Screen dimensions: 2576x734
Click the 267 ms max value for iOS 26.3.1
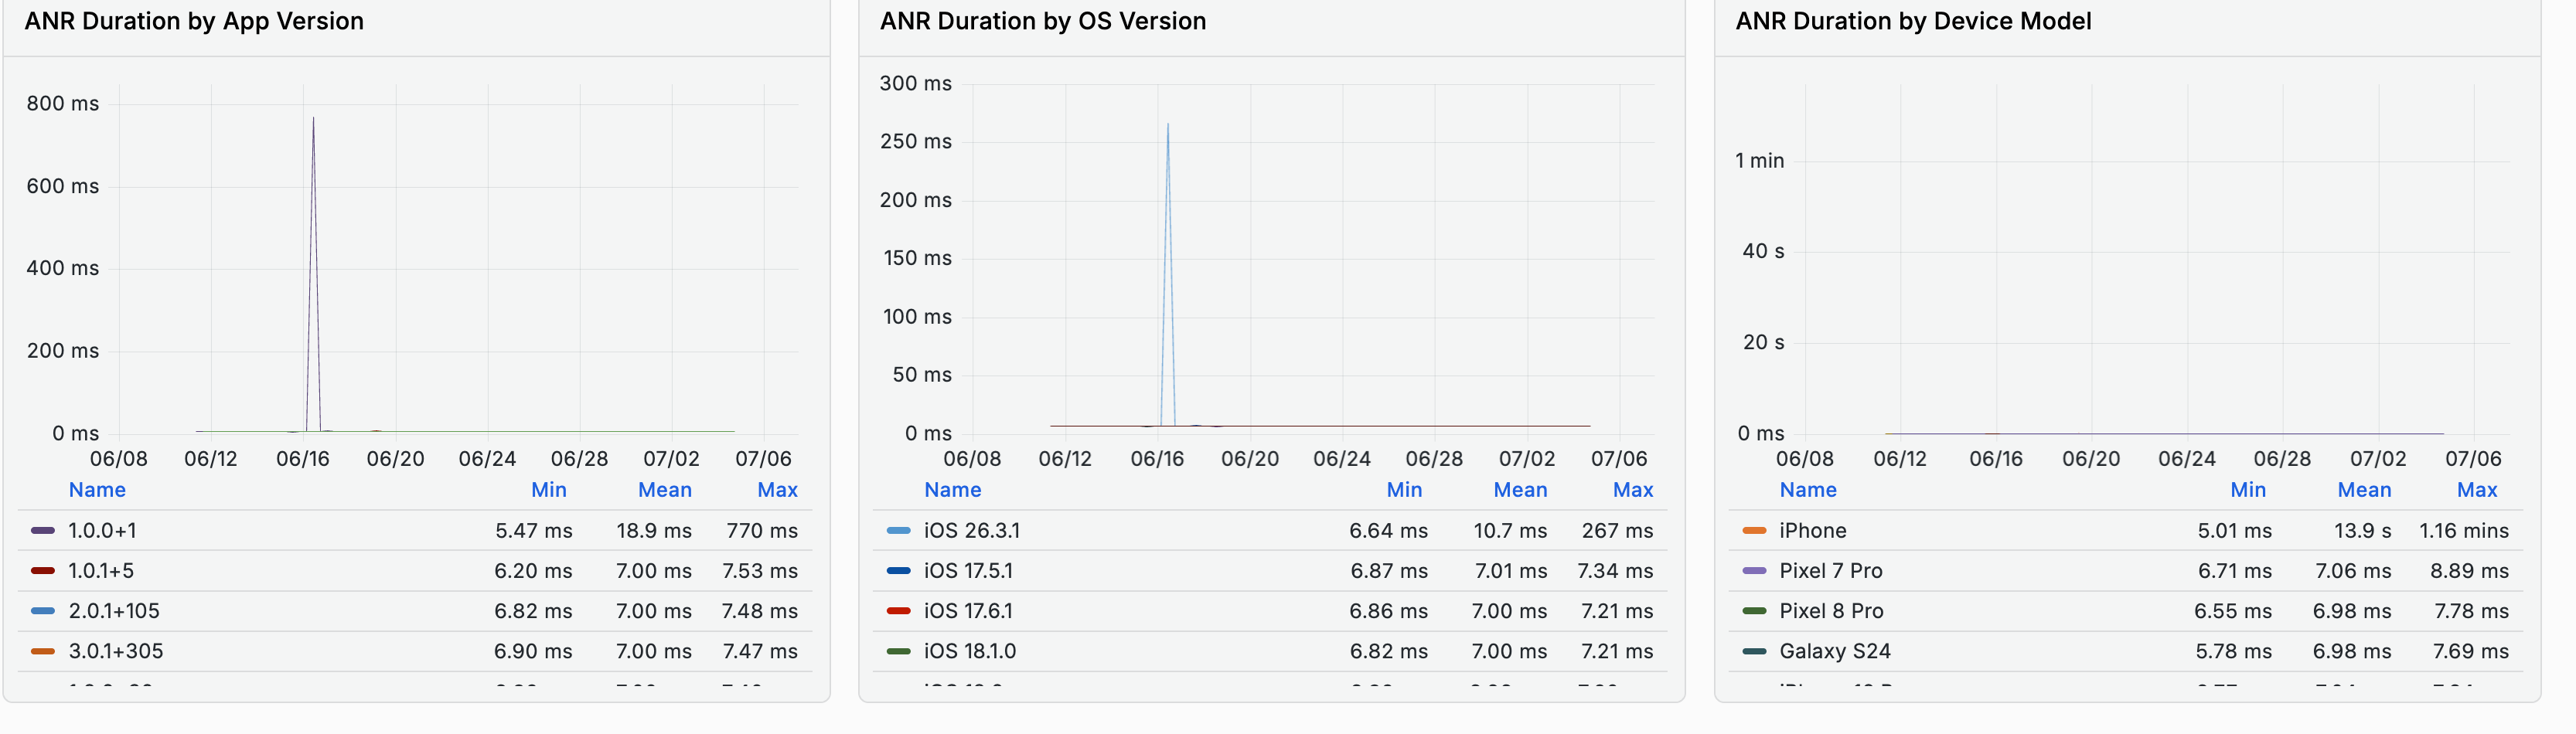(1617, 531)
